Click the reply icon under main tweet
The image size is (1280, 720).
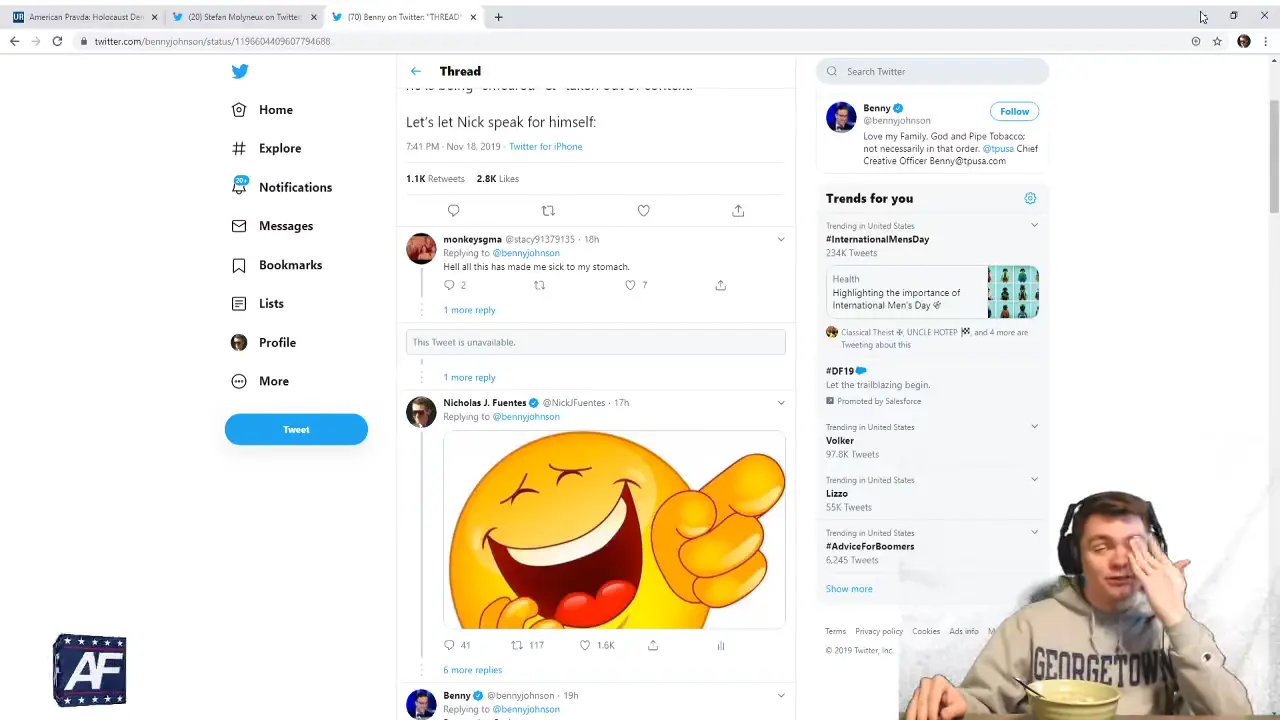[x=453, y=210]
